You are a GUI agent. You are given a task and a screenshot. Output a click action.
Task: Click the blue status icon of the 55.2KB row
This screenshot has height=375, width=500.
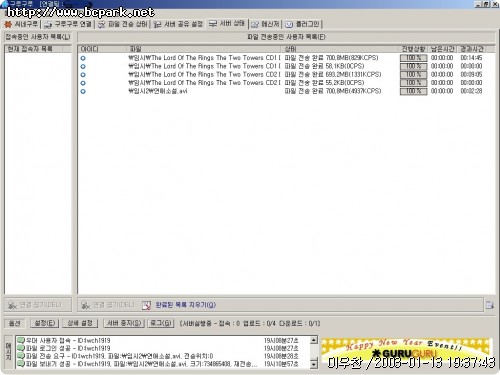pyautogui.click(x=83, y=83)
